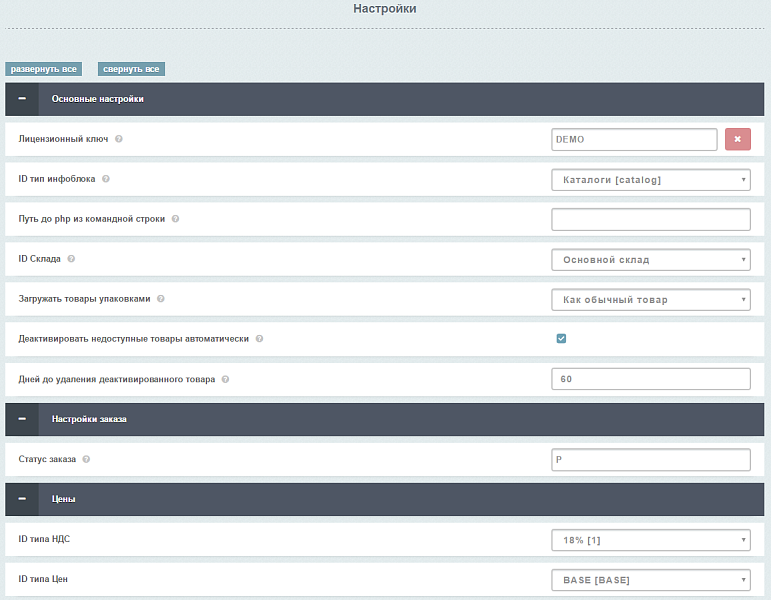Viewport: 771px width, 600px height.
Task: Click help icon for Путь до php
Action: pos(175,219)
